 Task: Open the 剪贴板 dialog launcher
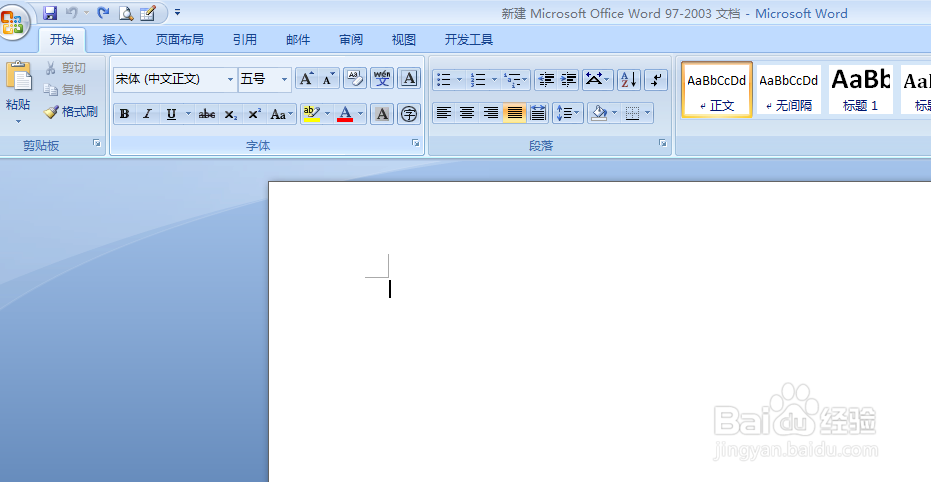[97, 143]
